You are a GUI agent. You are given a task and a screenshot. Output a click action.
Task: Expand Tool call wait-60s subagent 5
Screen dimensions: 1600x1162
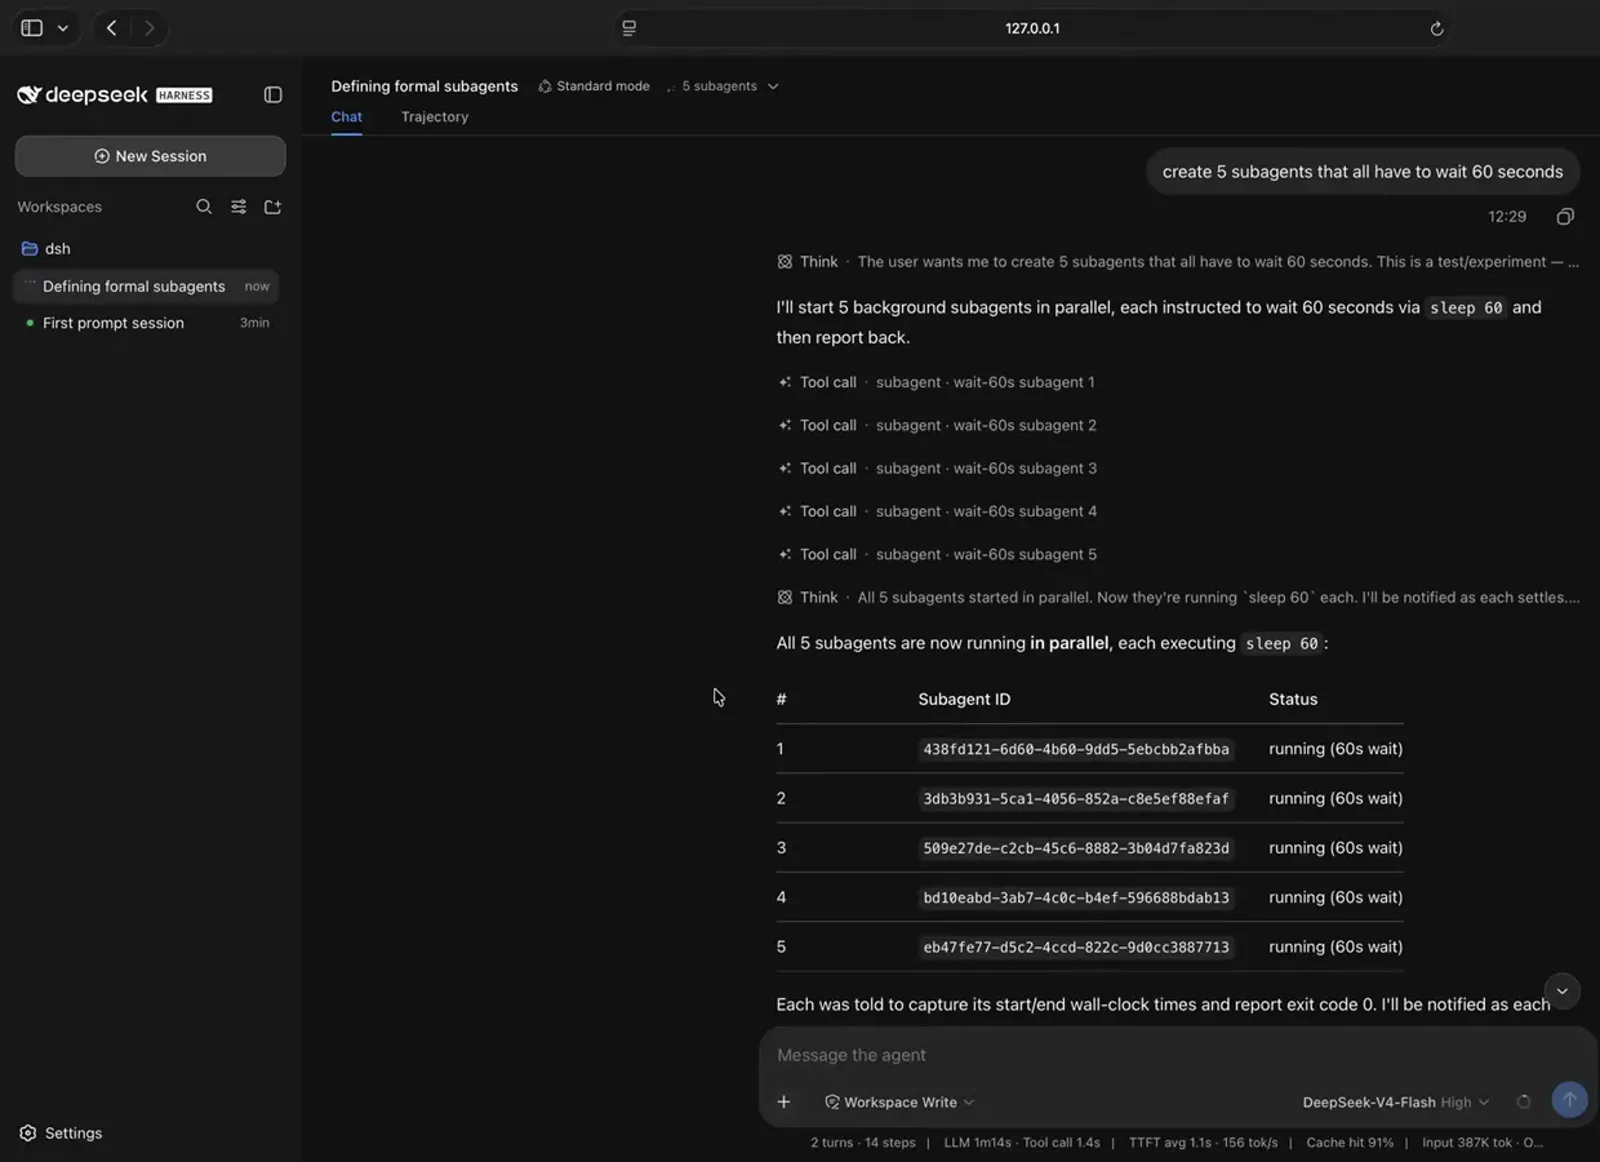point(937,555)
